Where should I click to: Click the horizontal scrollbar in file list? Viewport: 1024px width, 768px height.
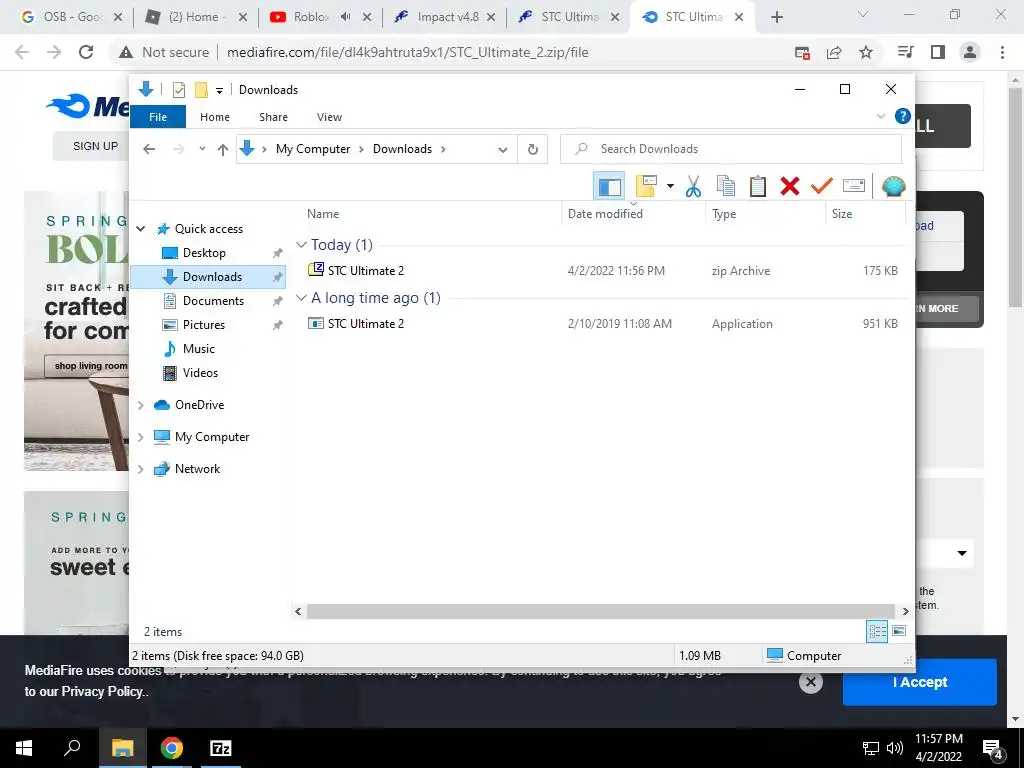tap(600, 611)
